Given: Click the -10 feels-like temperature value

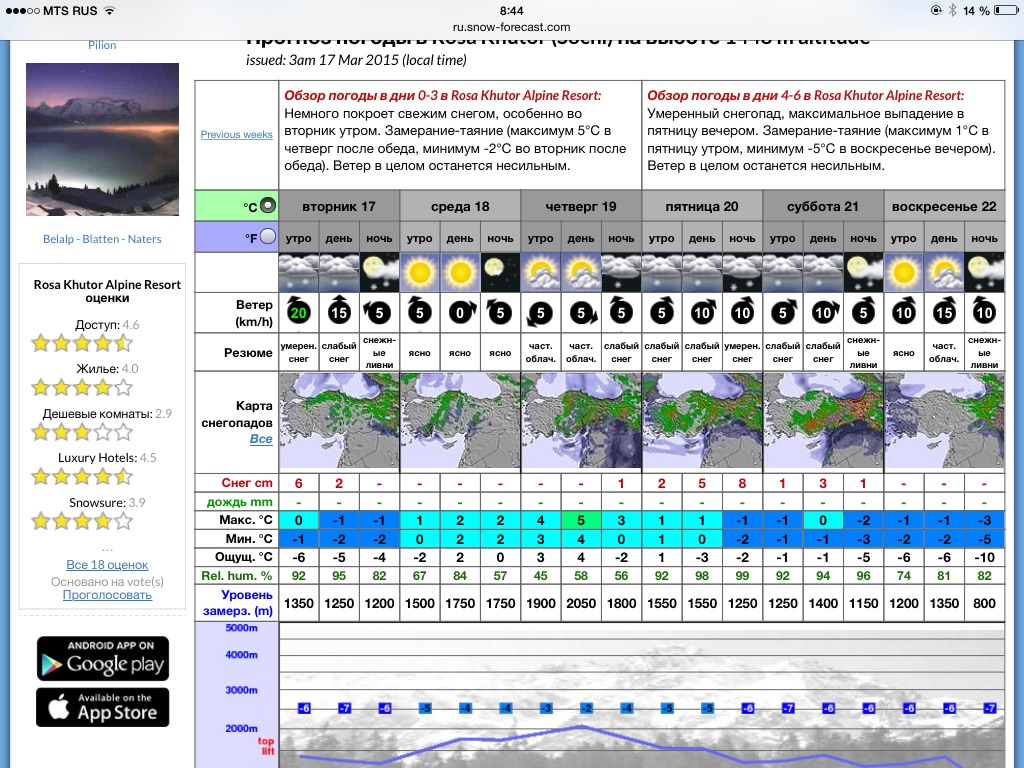Looking at the screenshot, I should pos(984,558).
